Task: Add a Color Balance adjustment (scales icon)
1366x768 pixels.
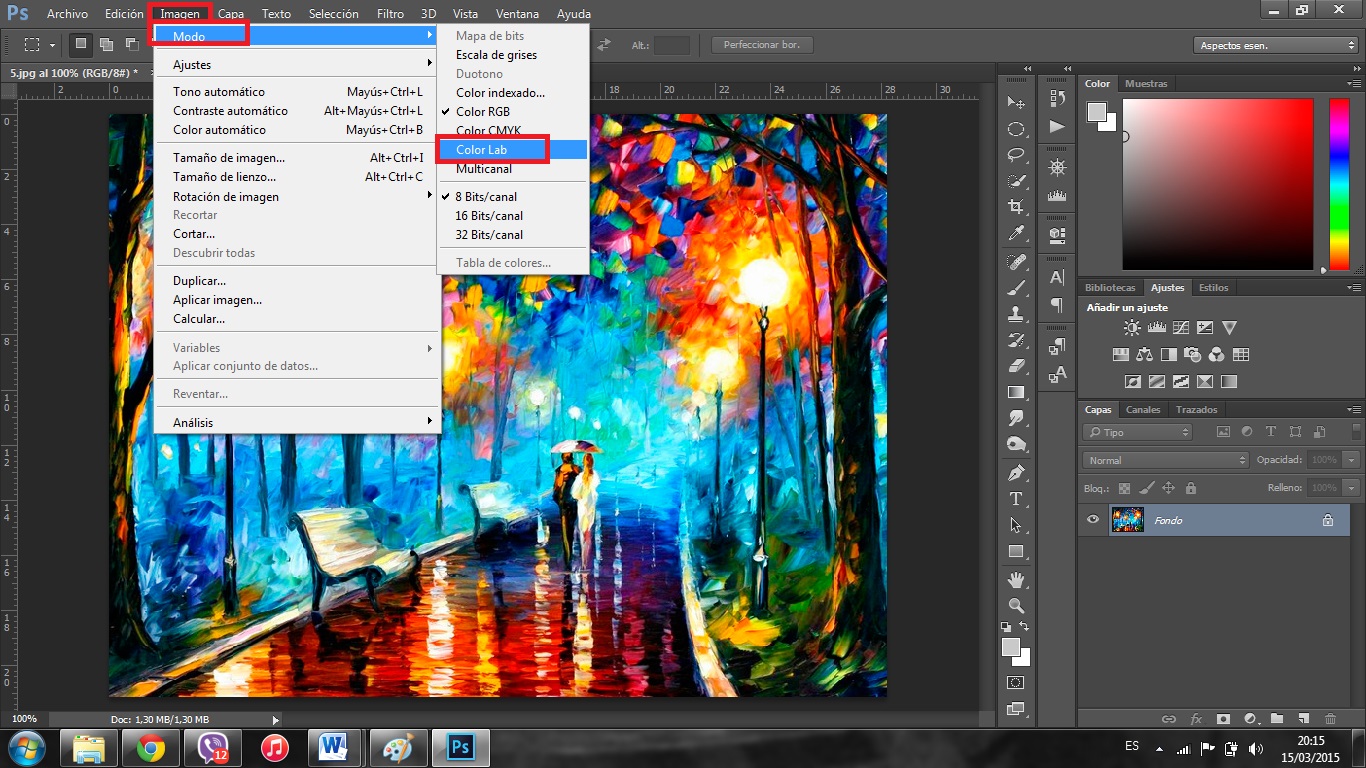Action: pos(1144,354)
